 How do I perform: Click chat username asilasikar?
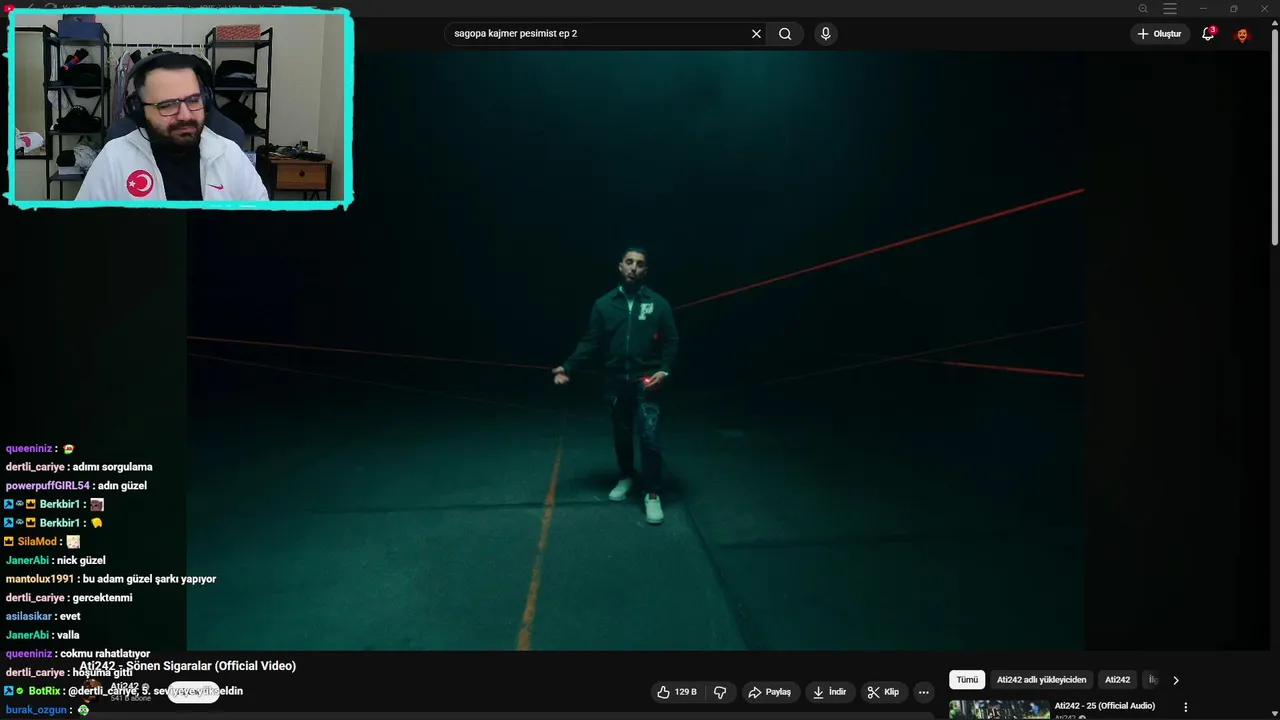tap(29, 617)
